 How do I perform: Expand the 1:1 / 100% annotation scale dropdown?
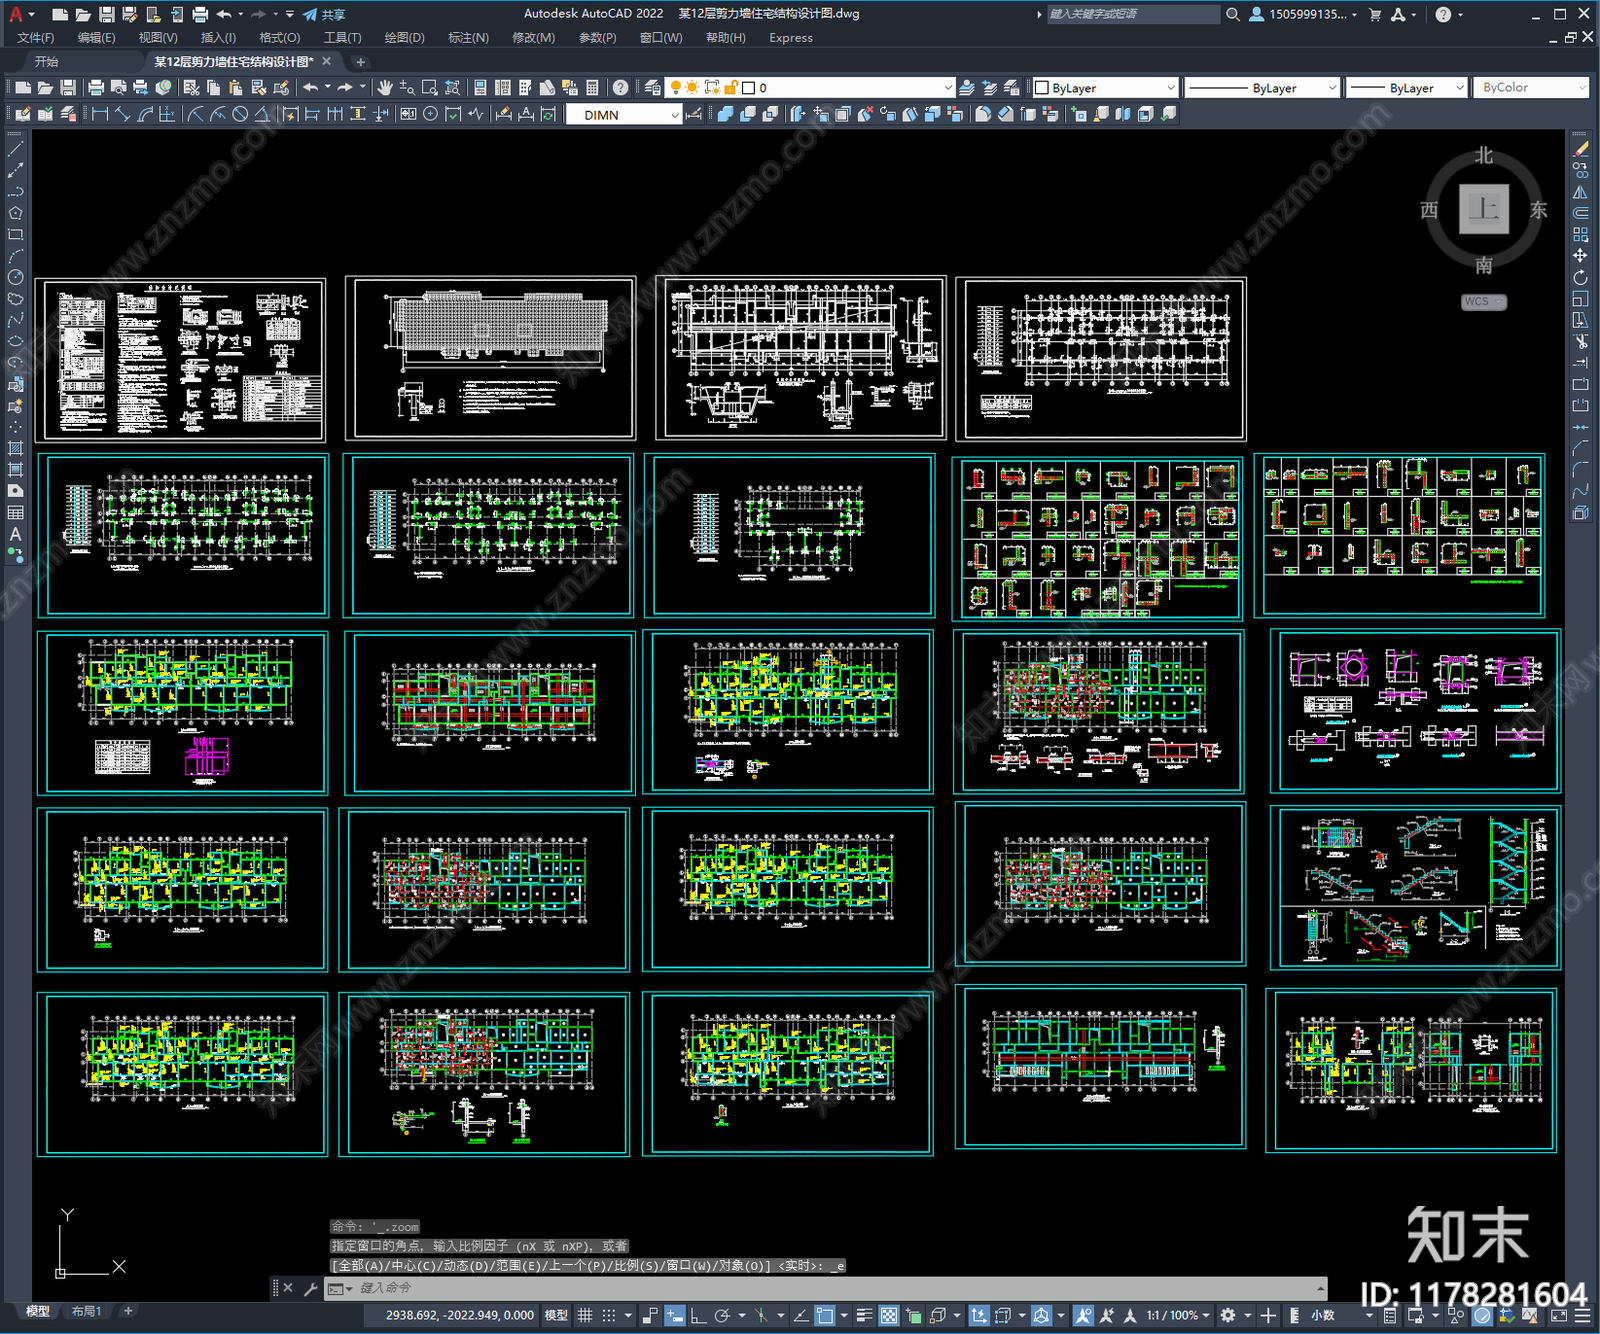click(1177, 1315)
